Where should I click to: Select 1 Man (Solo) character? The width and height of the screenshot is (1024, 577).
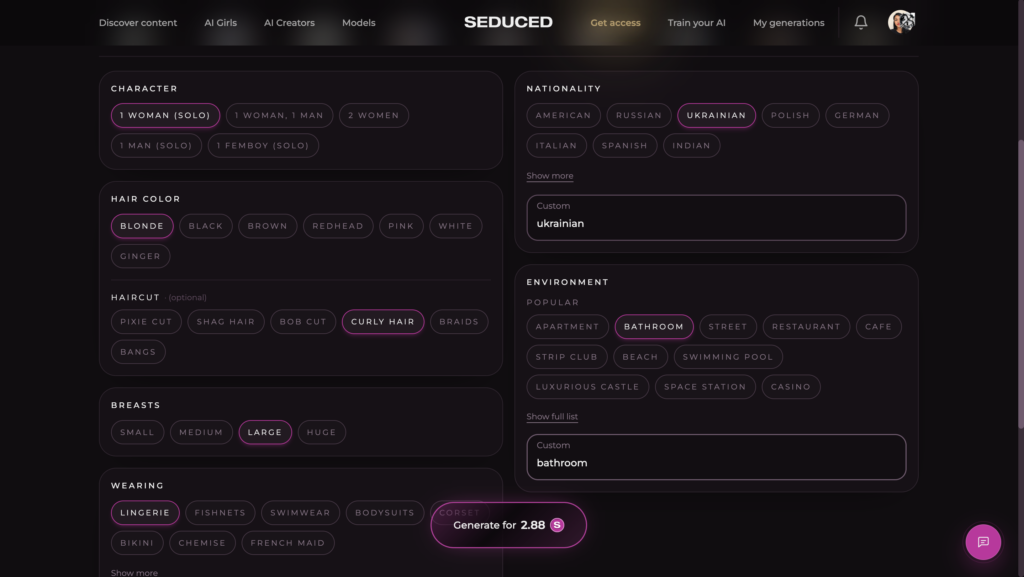coord(156,146)
